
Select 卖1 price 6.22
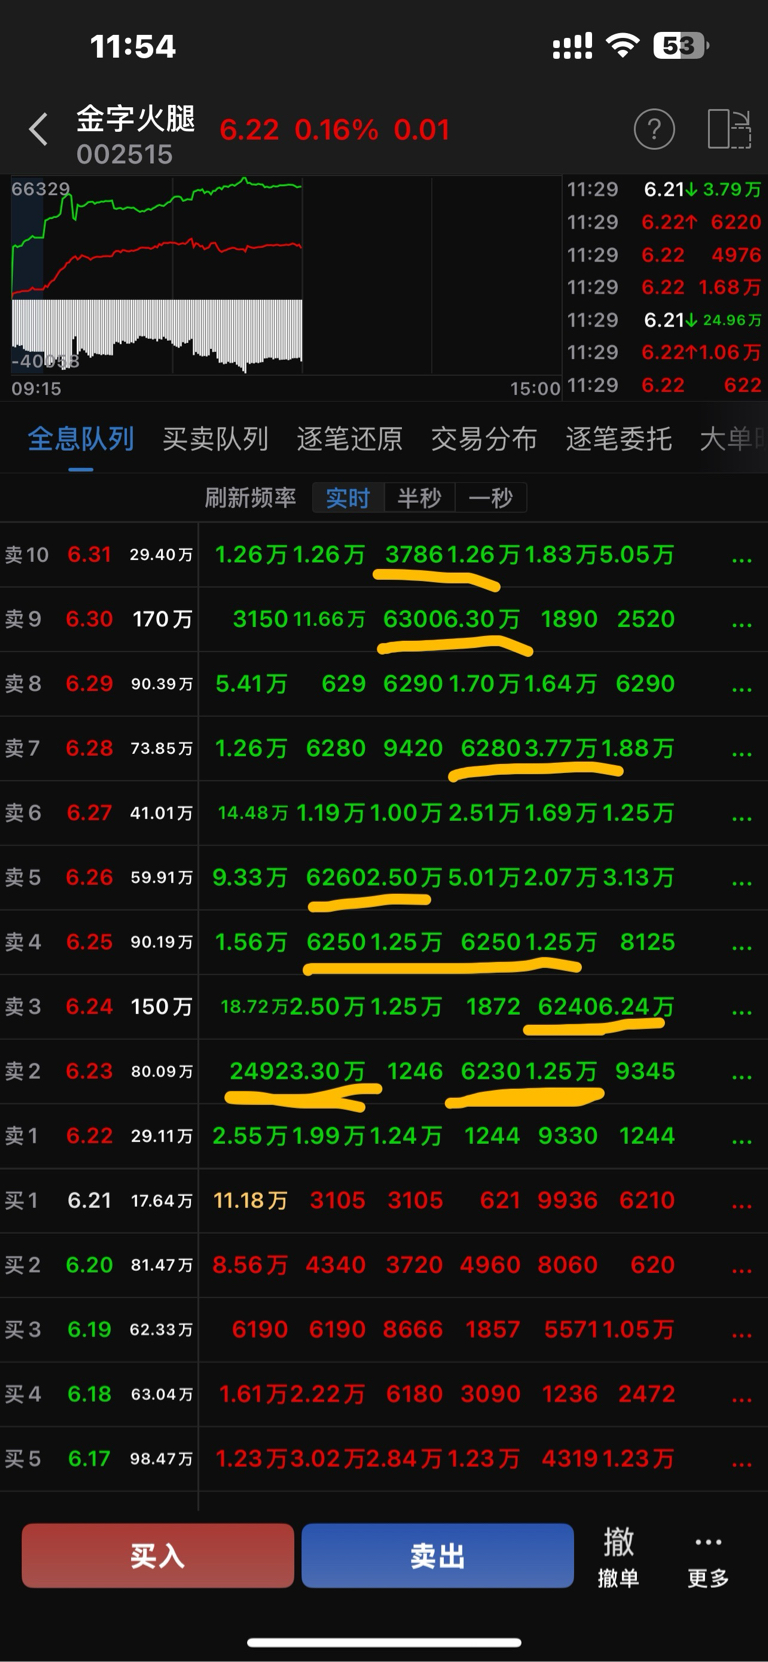pyautogui.click(x=89, y=1136)
